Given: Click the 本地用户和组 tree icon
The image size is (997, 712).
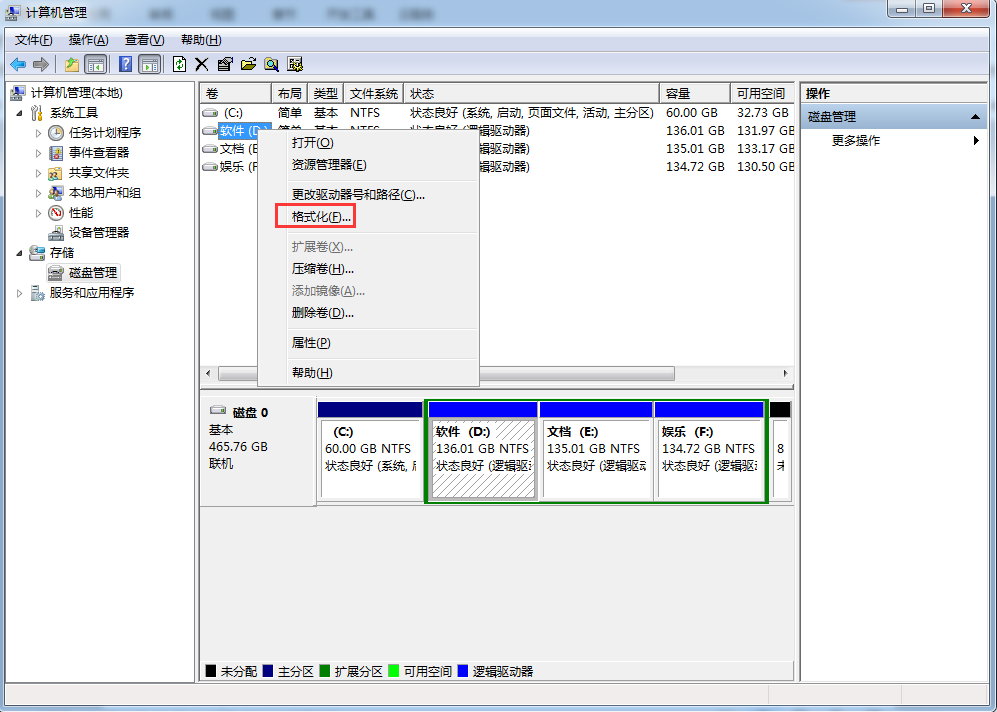Looking at the screenshot, I should (x=56, y=193).
